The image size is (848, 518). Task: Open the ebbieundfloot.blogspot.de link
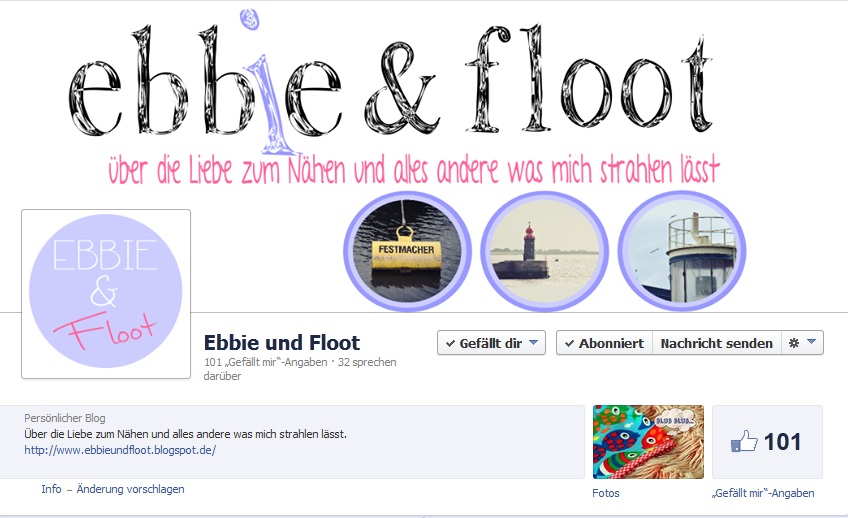120,450
